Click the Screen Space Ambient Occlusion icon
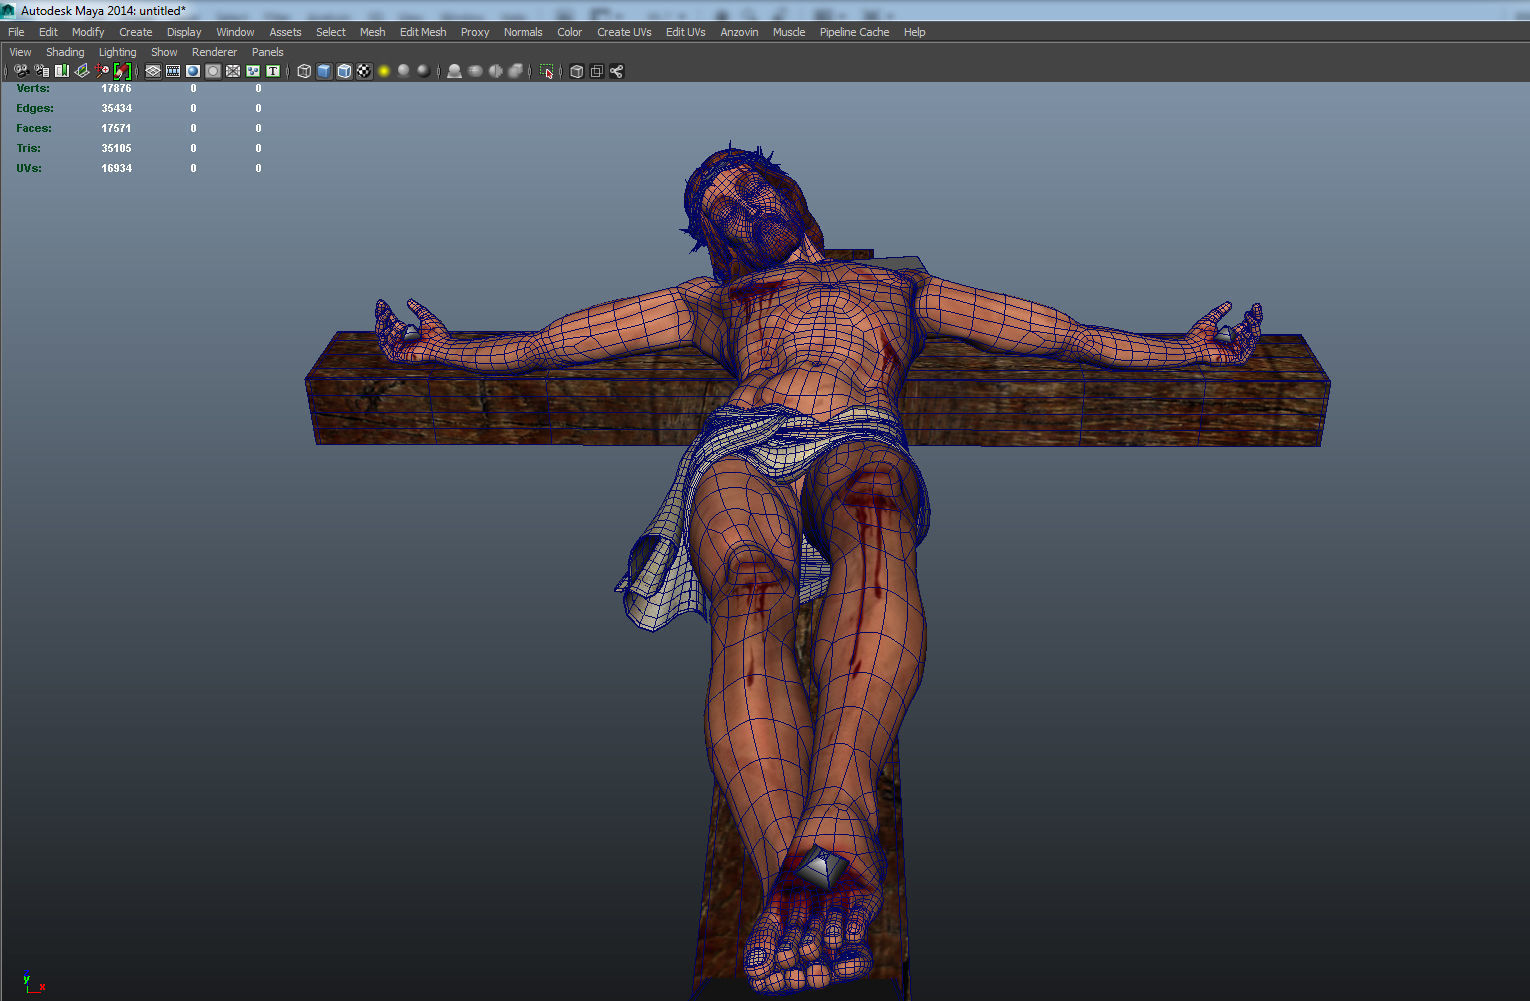1530x1001 pixels. tap(454, 71)
